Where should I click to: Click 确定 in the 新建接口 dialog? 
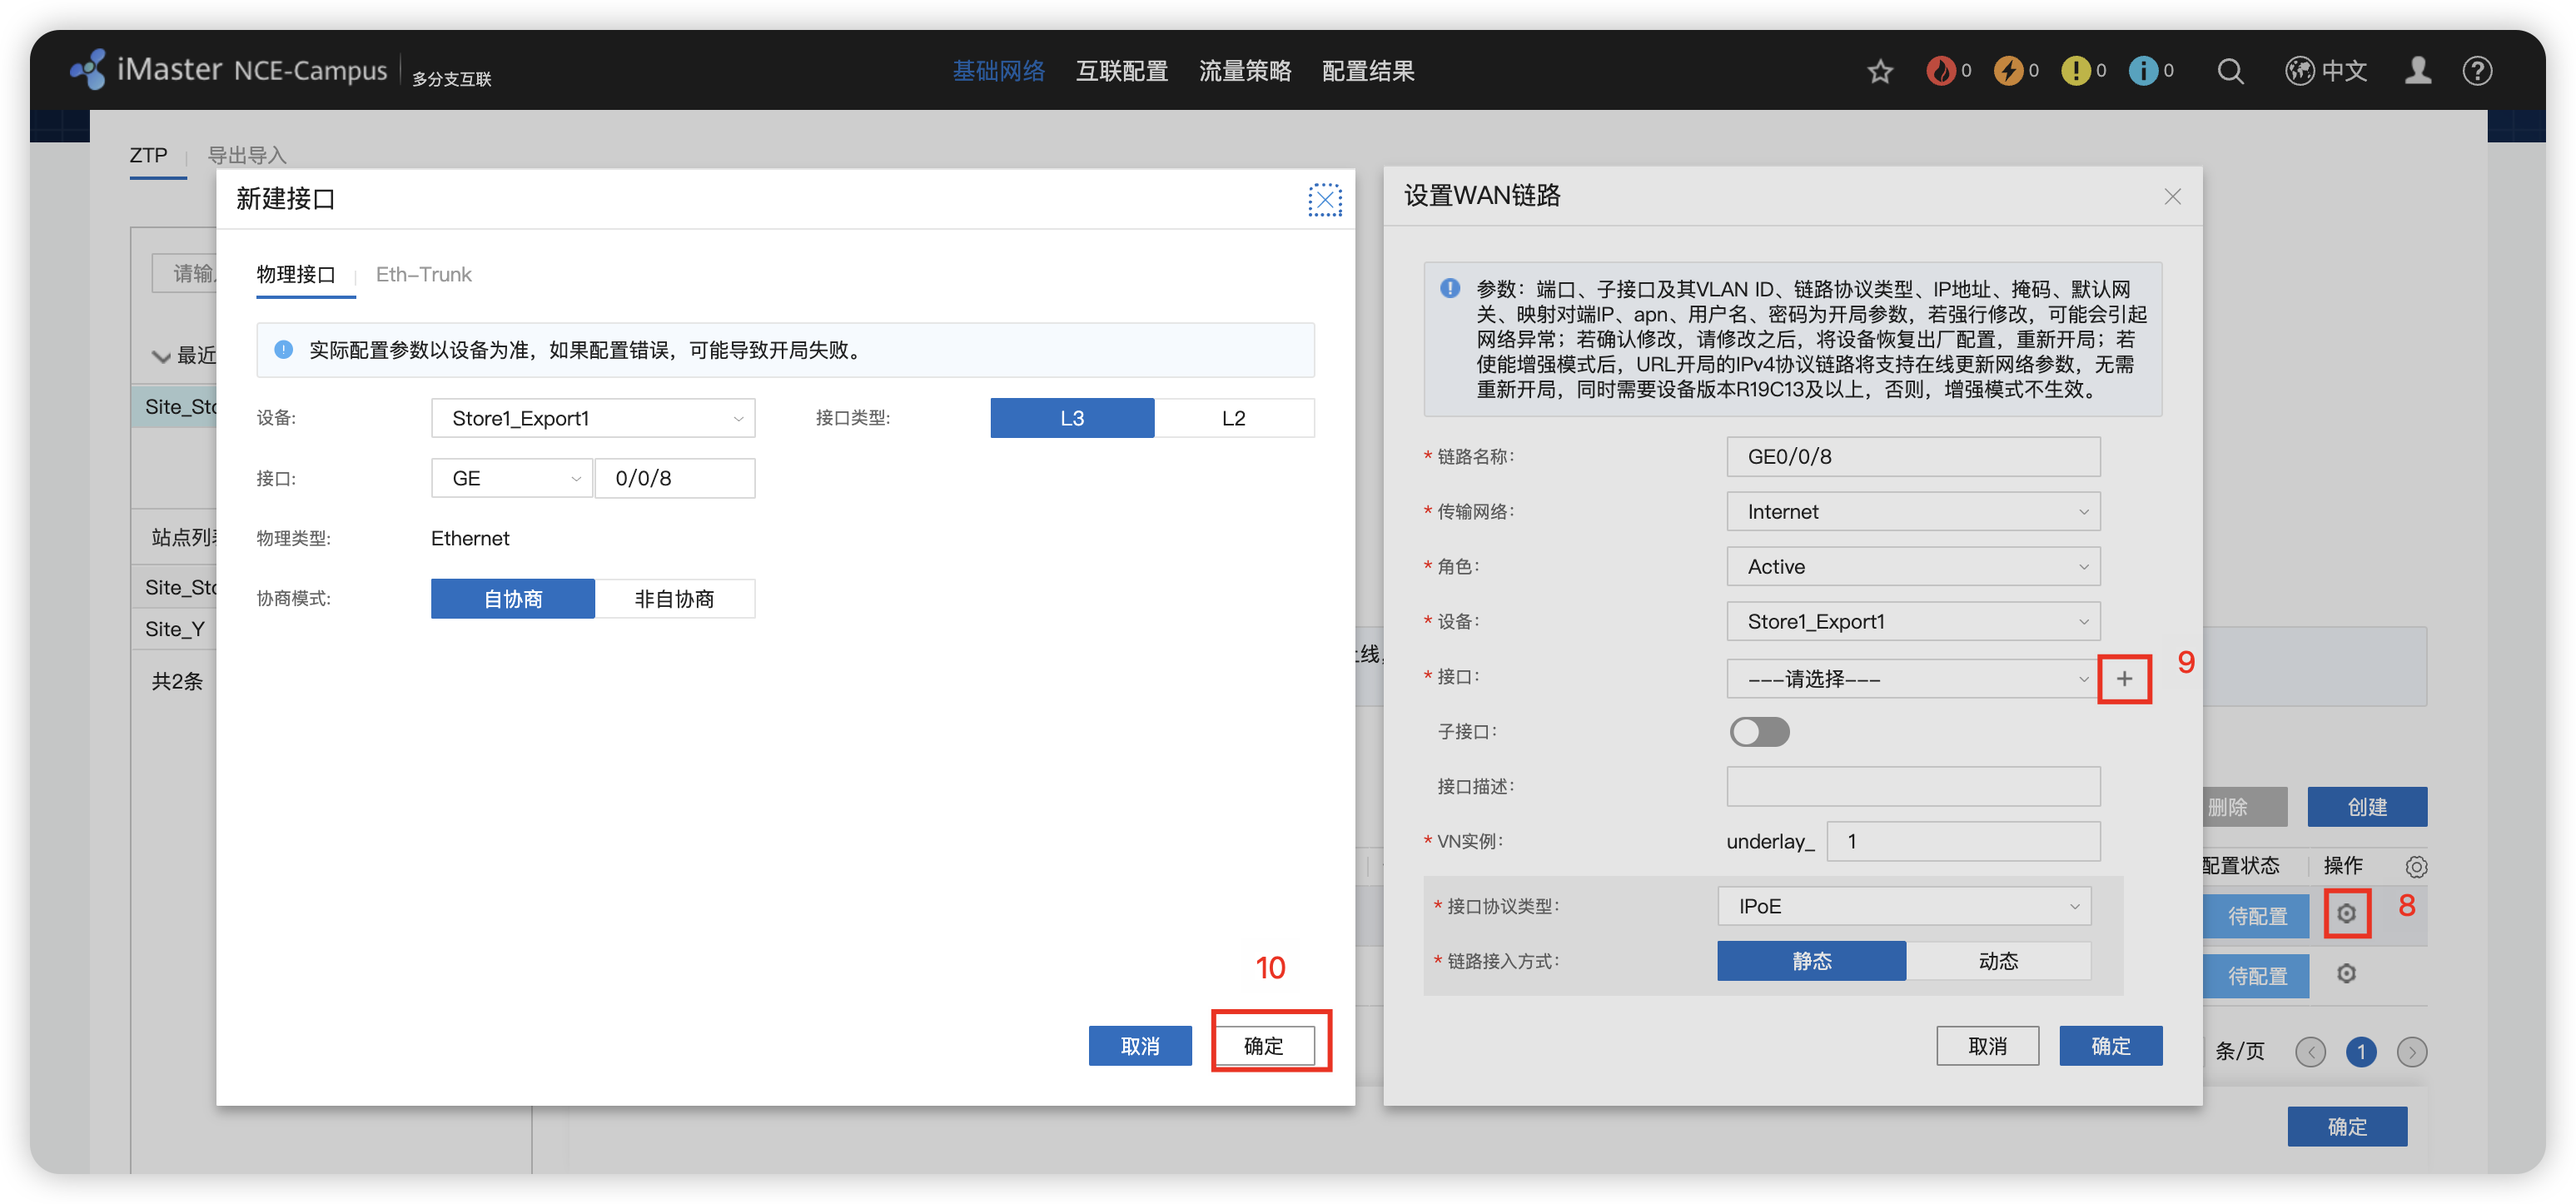1263,1046
